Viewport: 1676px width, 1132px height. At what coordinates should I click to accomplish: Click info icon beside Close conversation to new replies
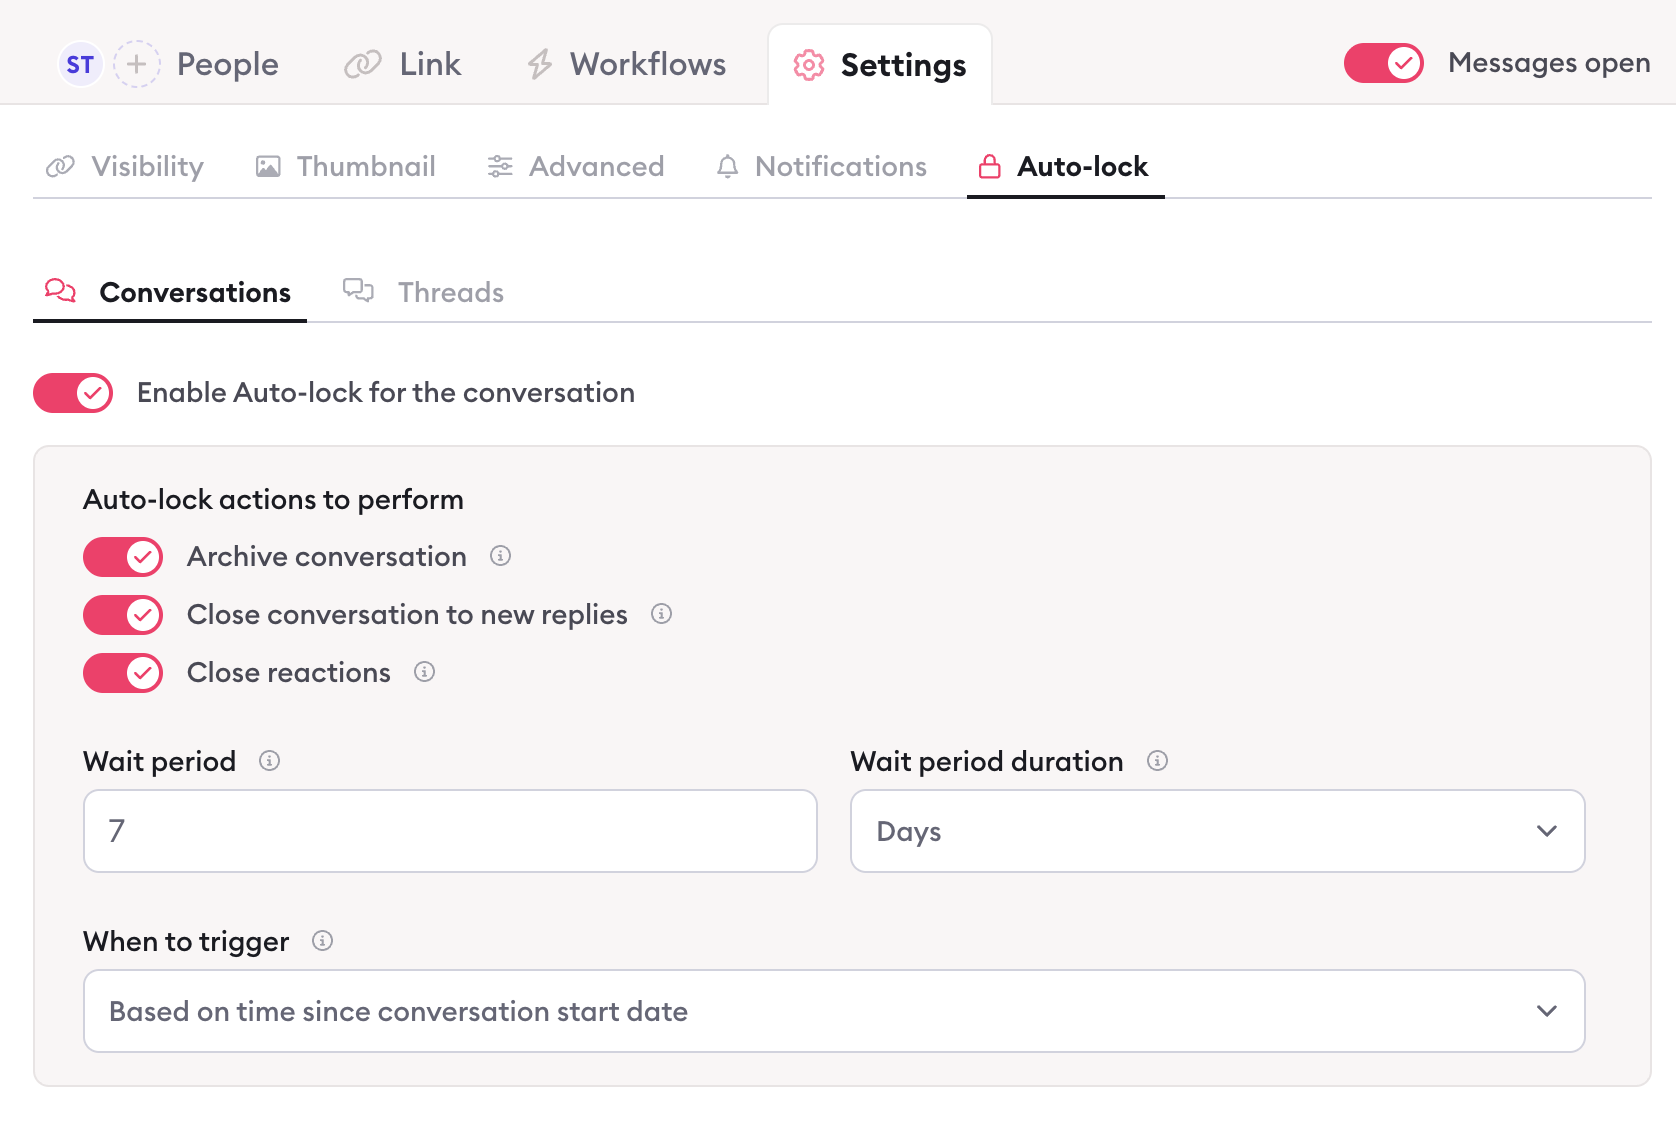(x=661, y=614)
